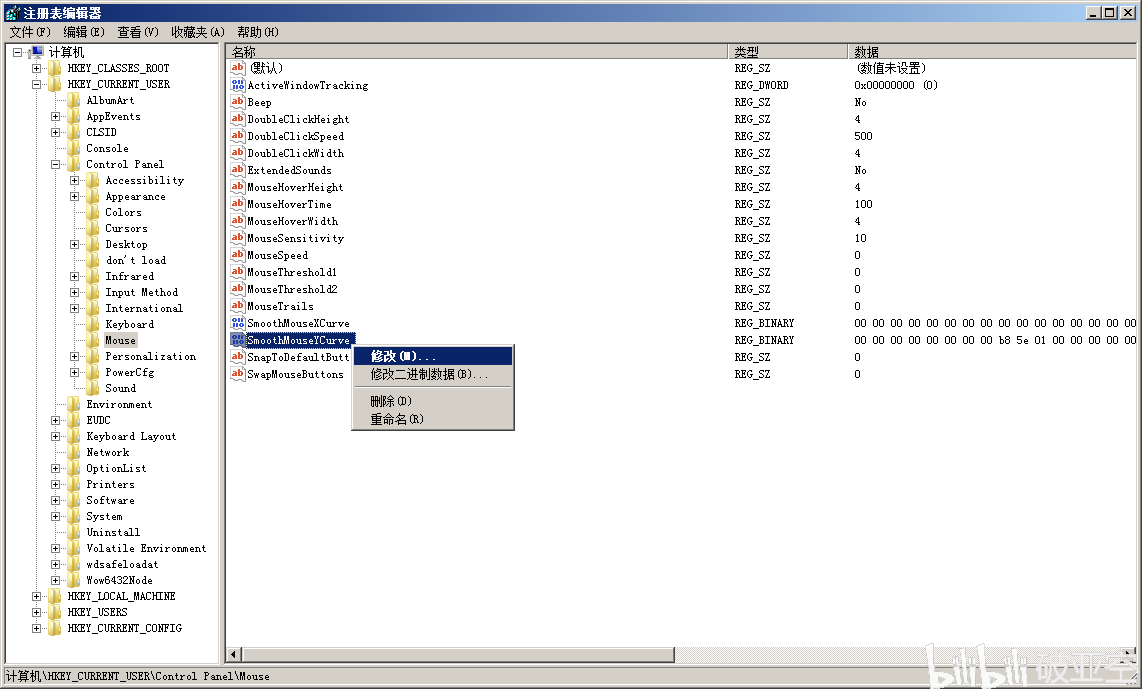Sort values by the 类型 column header
1142x689 pixels.
coord(788,52)
